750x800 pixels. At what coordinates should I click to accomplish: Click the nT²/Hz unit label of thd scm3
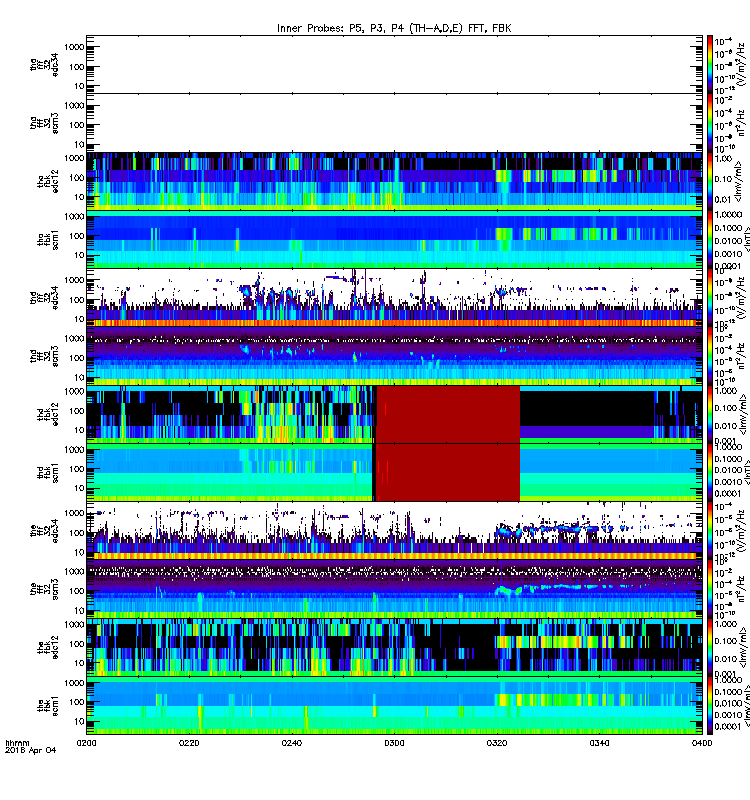(743, 357)
